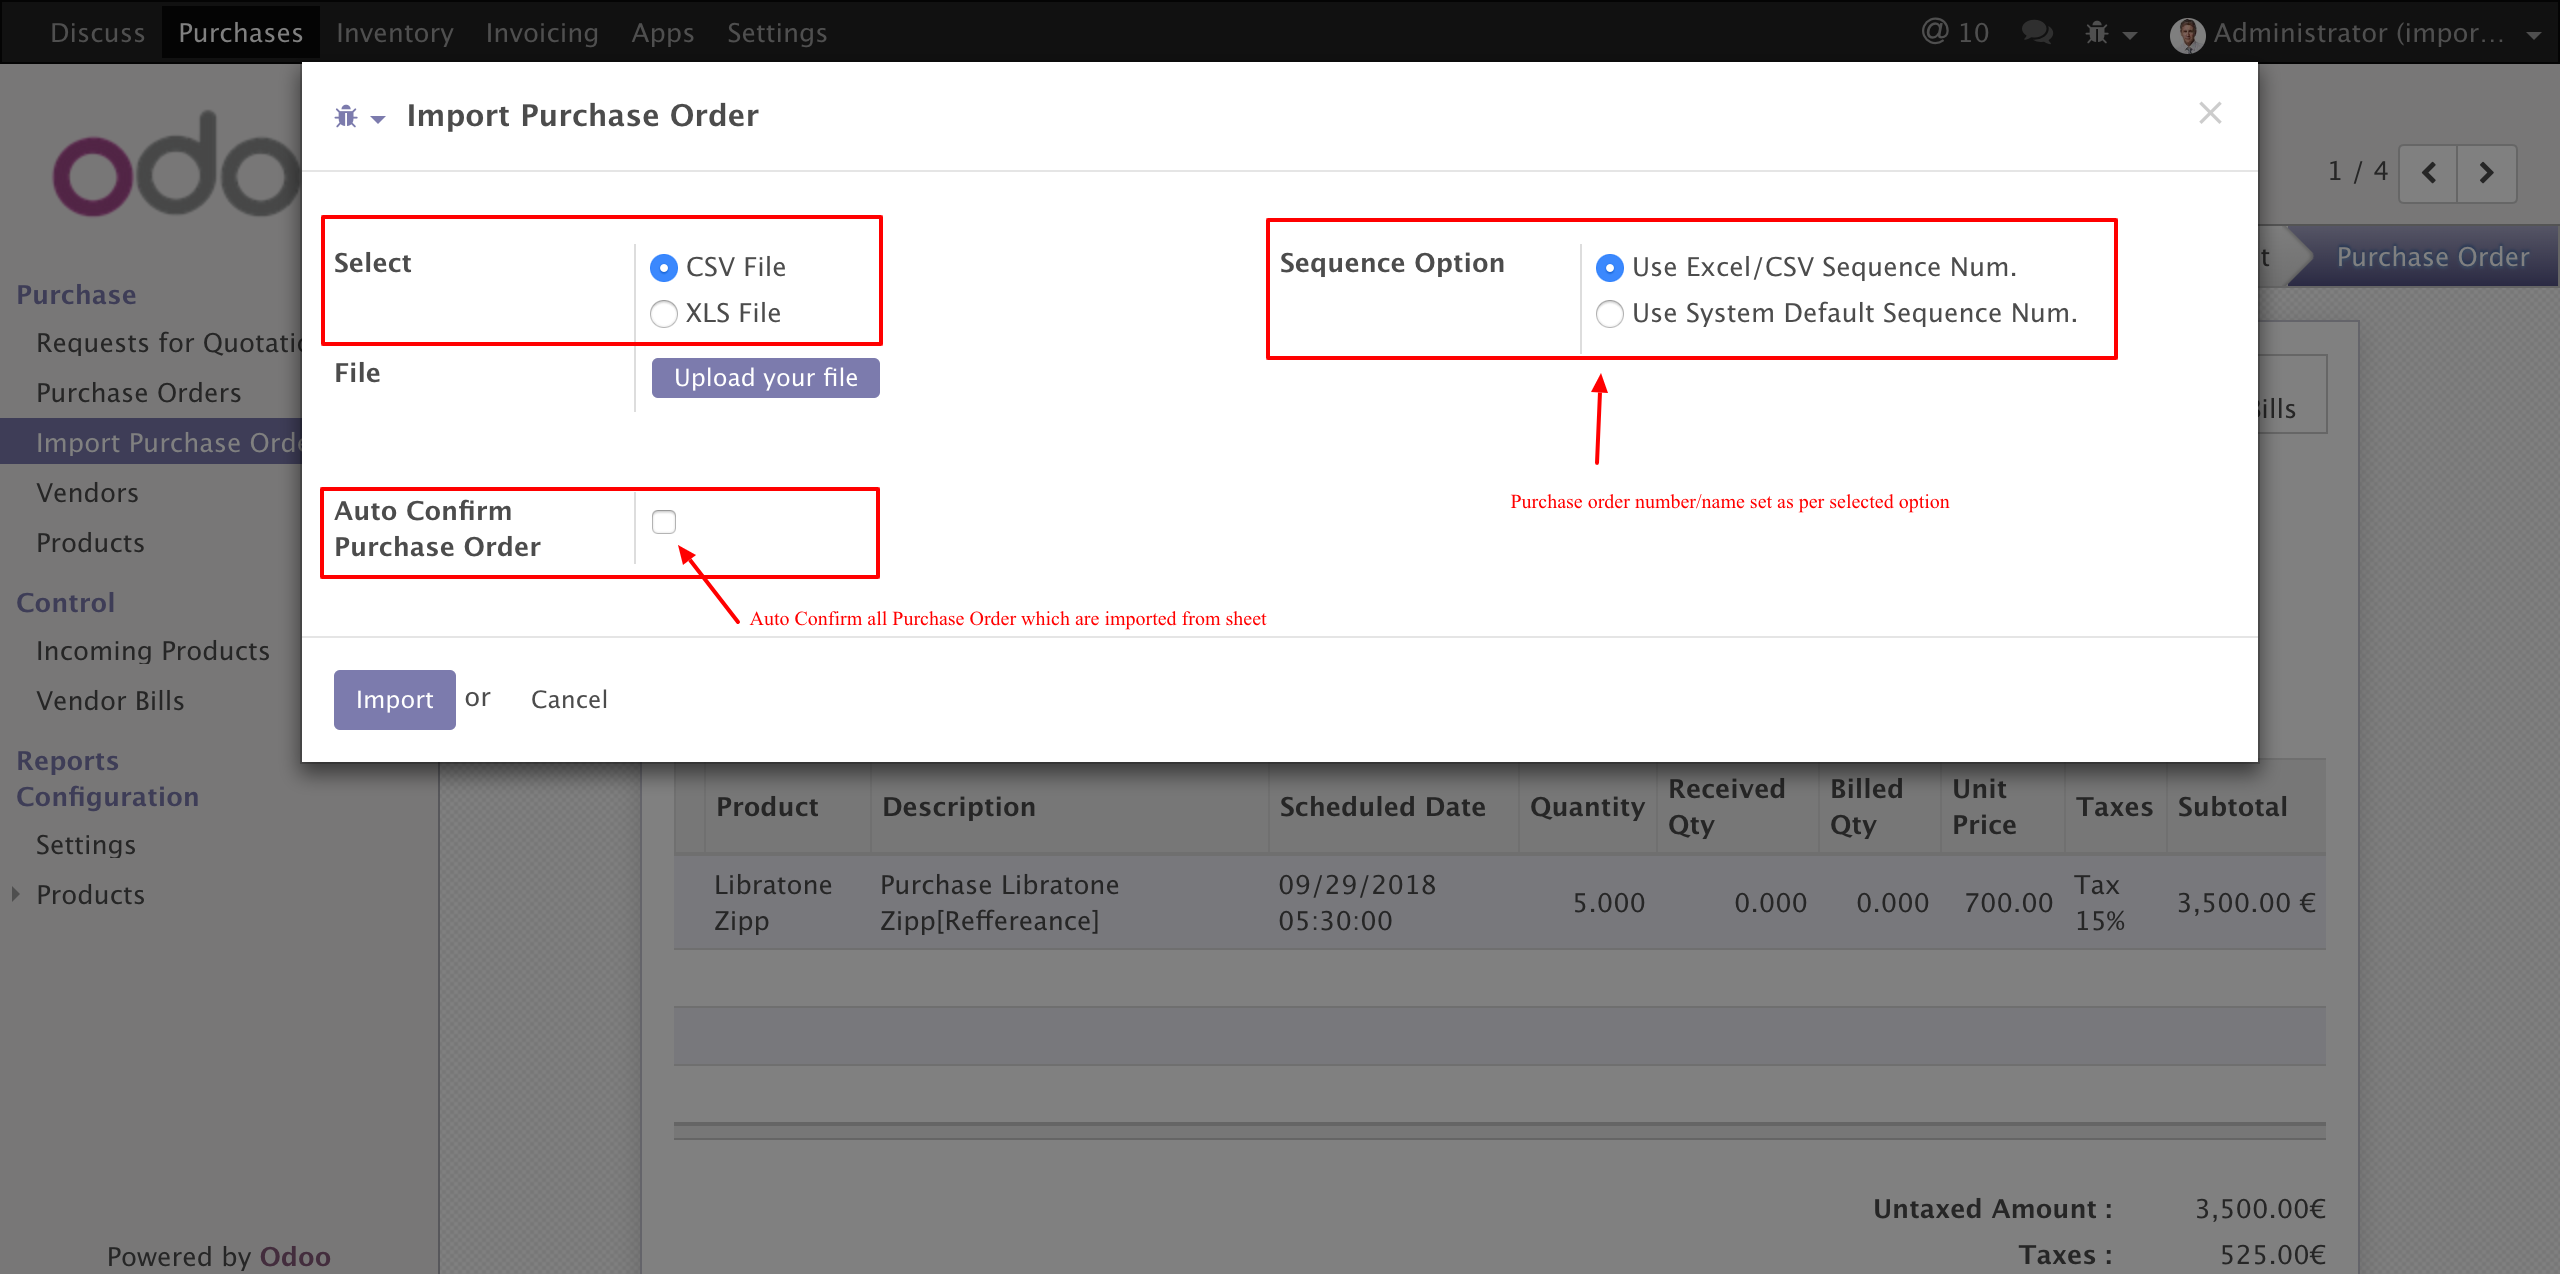Open the debug bug icon in dialog header
The image size is (2560, 1274).
pos(346,117)
